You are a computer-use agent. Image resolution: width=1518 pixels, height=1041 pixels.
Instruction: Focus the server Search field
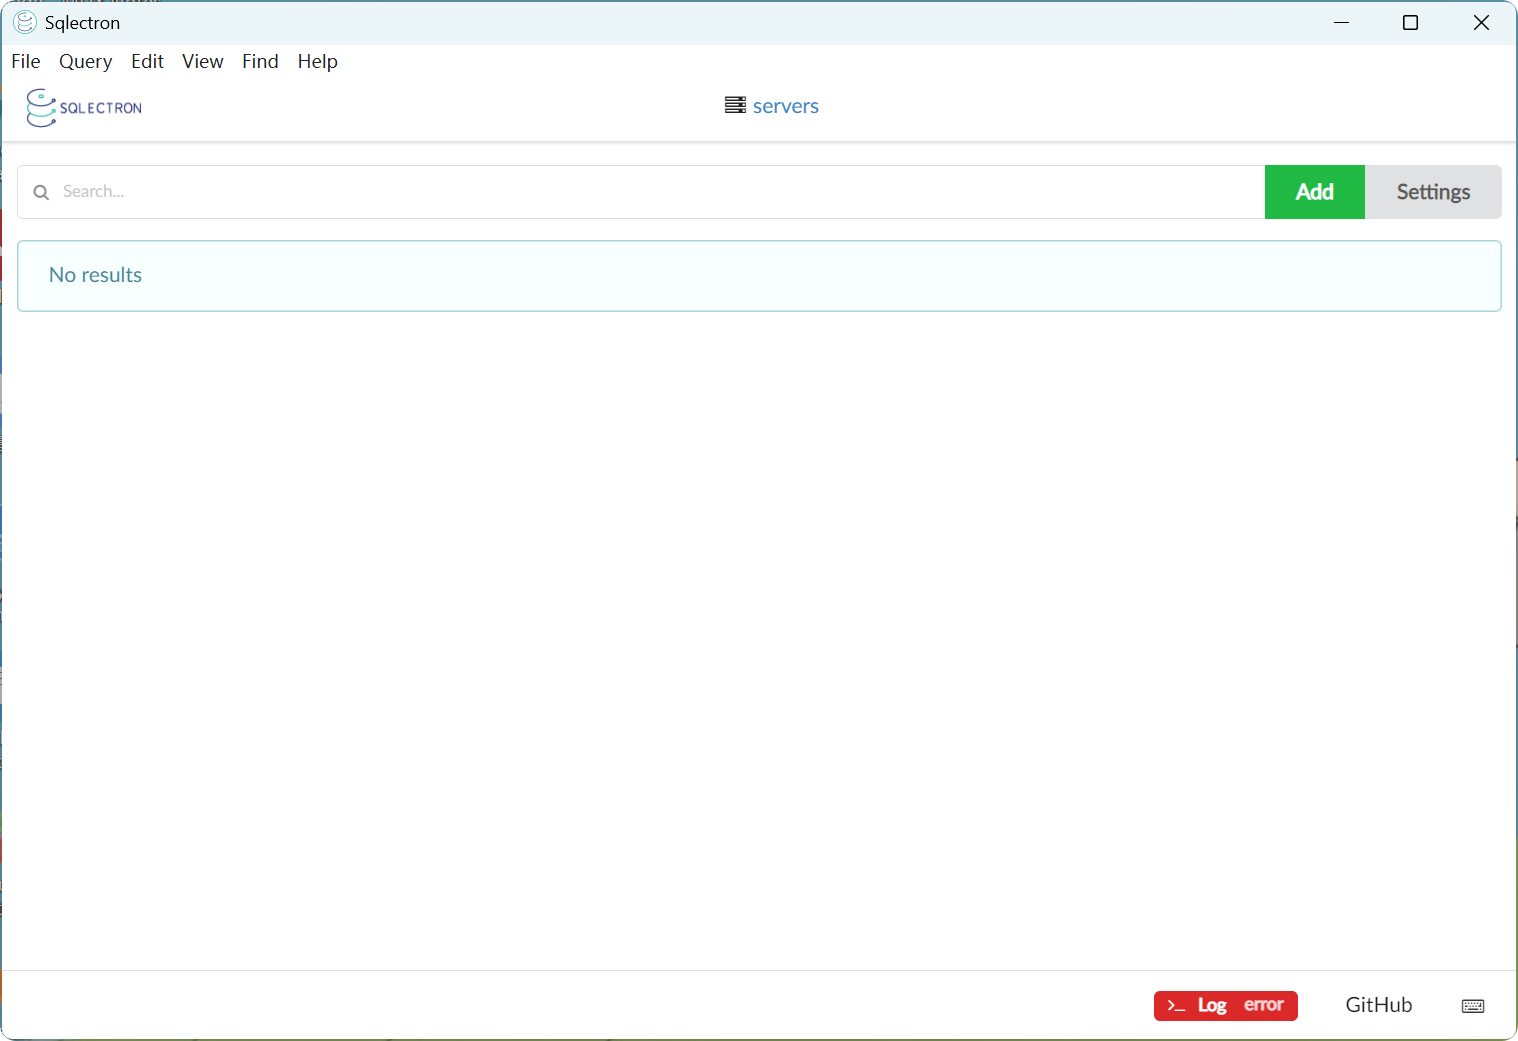(x=641, y=192)
